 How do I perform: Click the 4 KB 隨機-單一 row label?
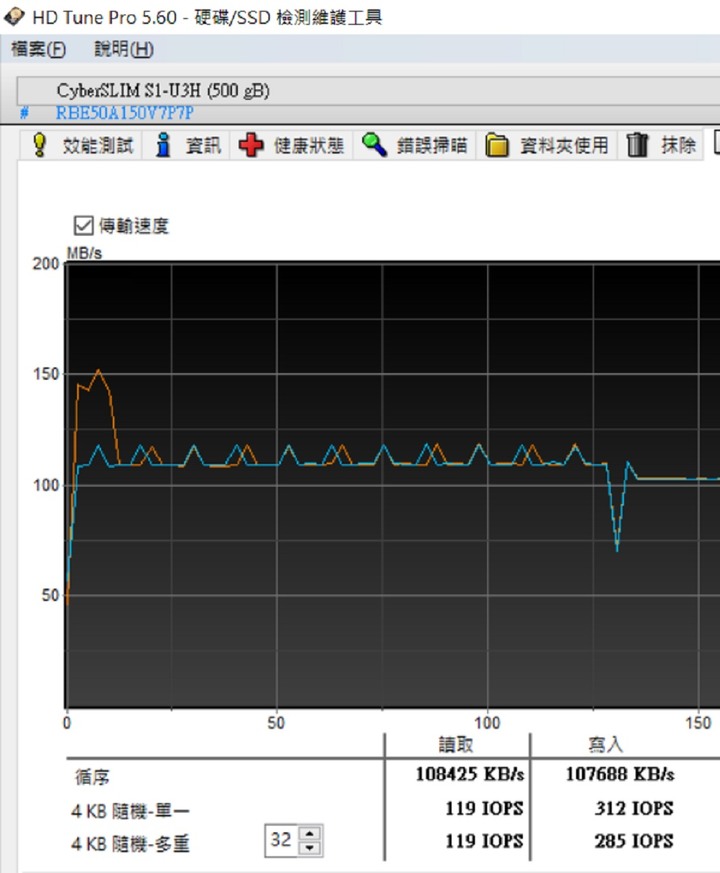coord(130,811)
